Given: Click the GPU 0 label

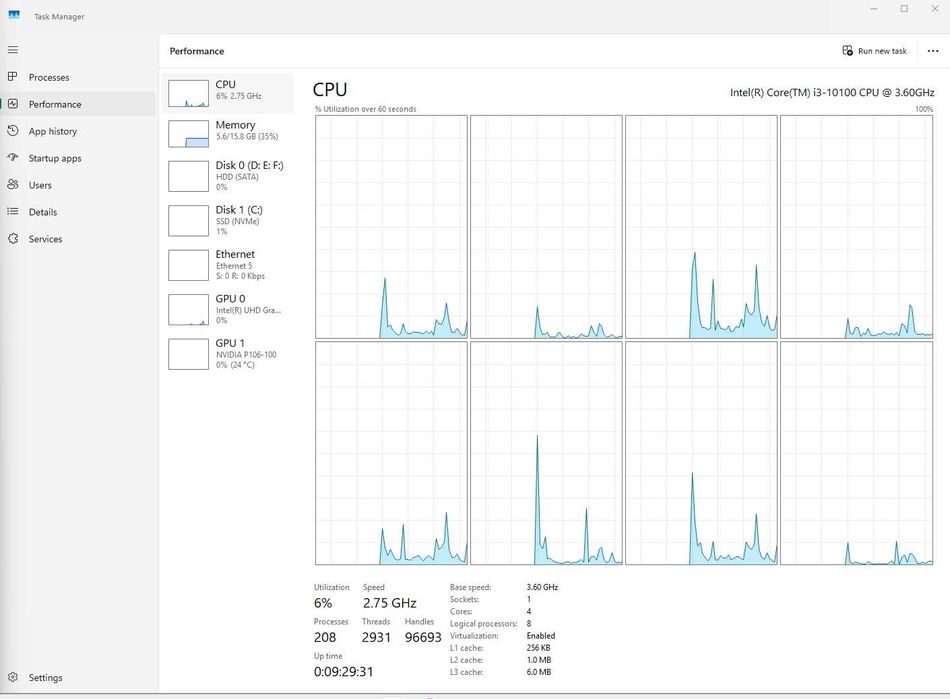Looking at the screenshot, I should tap(230, 299).
